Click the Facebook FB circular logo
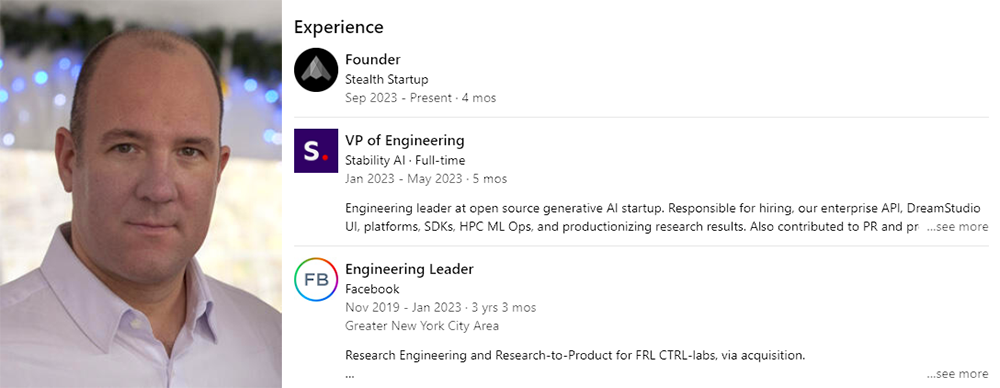This screenshot has width=1000, height=388. click(316, 280)
